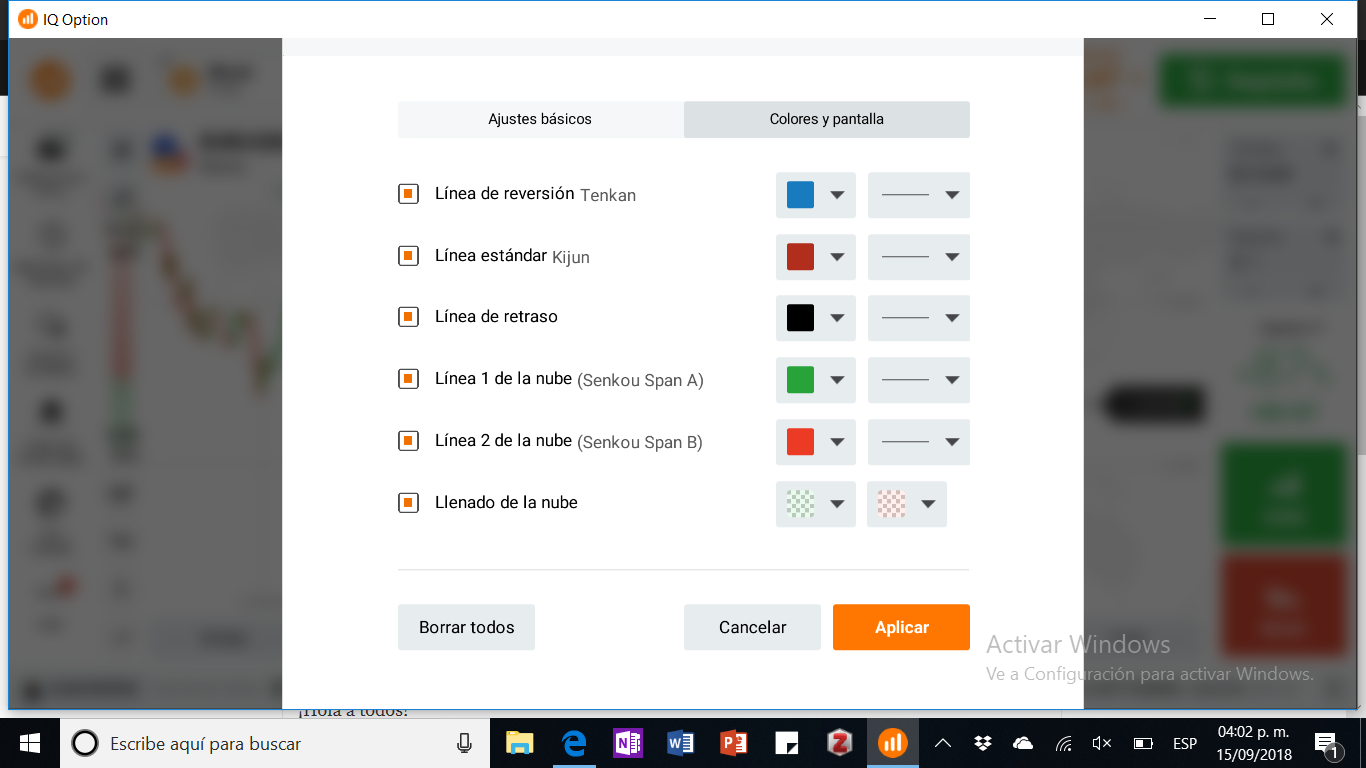Open File Explorer from the taskbar
Viewport: 1366px width, 768px height.
tap(519, 743)
